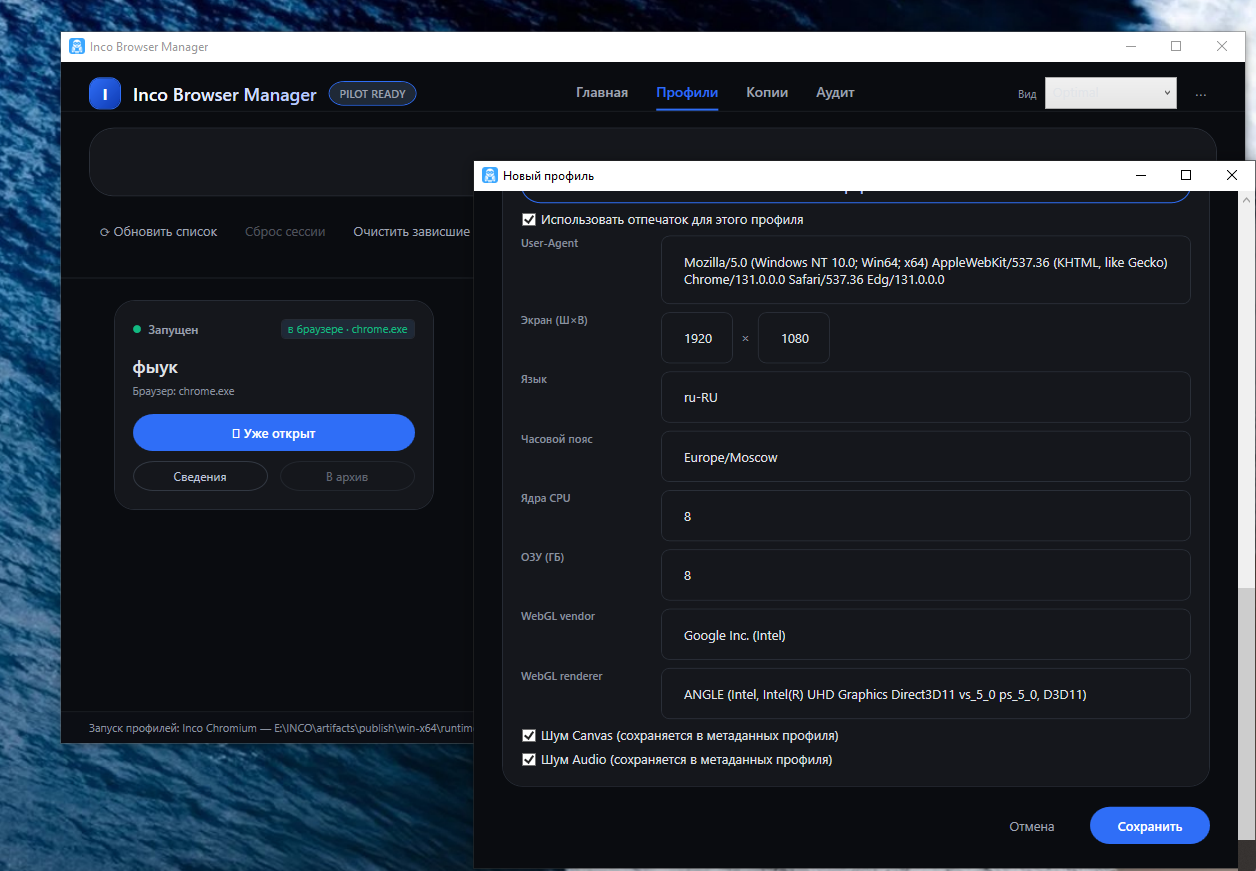The image size is (1256, 871).
Task: Go to the Копии tab
Action: click(x=767, y=92)
